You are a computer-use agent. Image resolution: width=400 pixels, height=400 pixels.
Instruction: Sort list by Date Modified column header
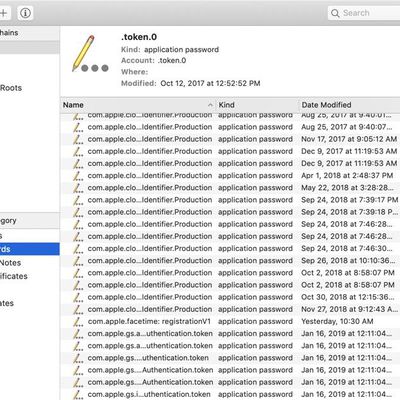point(349,105)
